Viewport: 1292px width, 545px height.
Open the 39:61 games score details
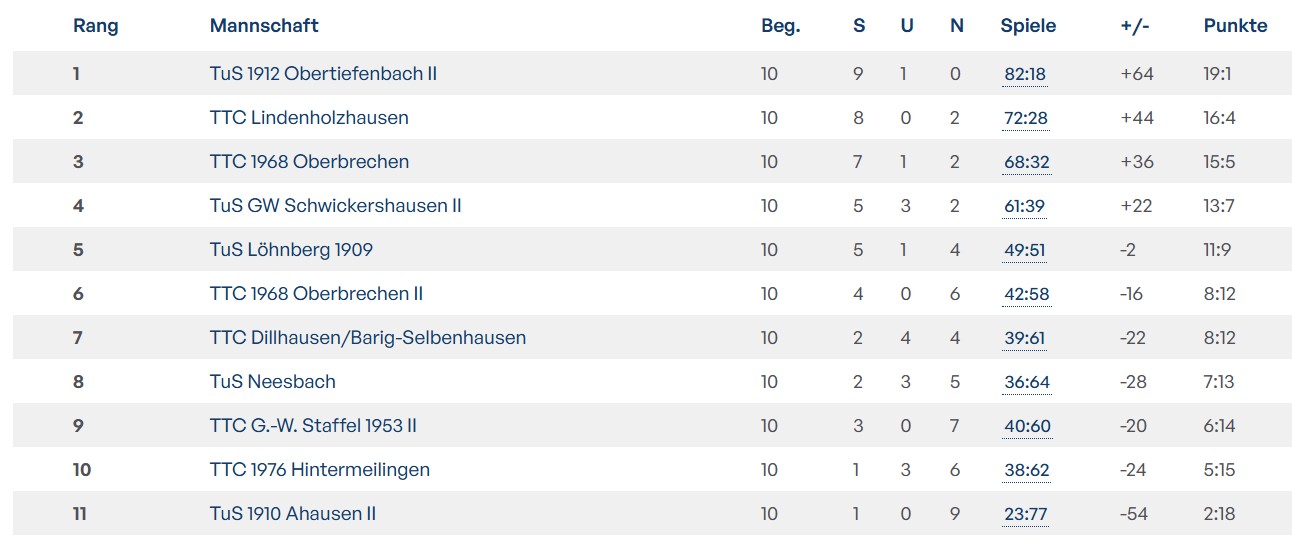pos(1024,339)
